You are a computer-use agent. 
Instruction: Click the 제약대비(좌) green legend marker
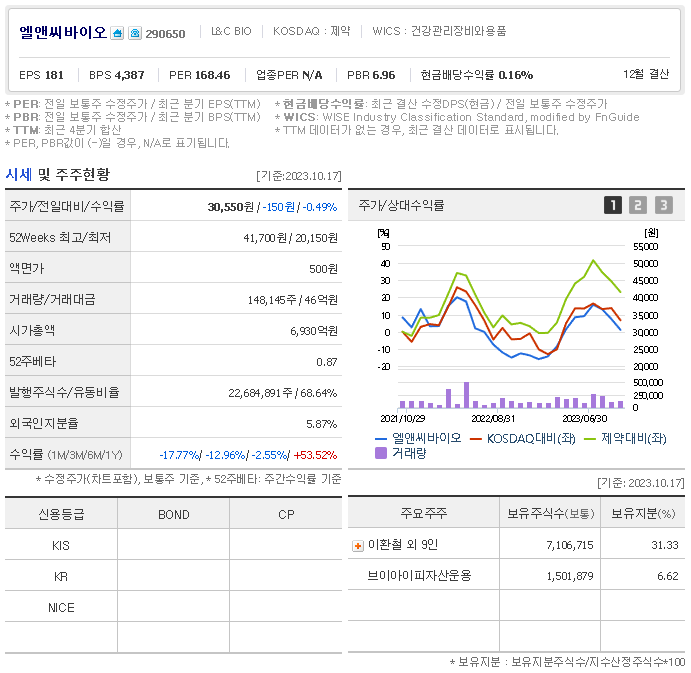(590, 439)
